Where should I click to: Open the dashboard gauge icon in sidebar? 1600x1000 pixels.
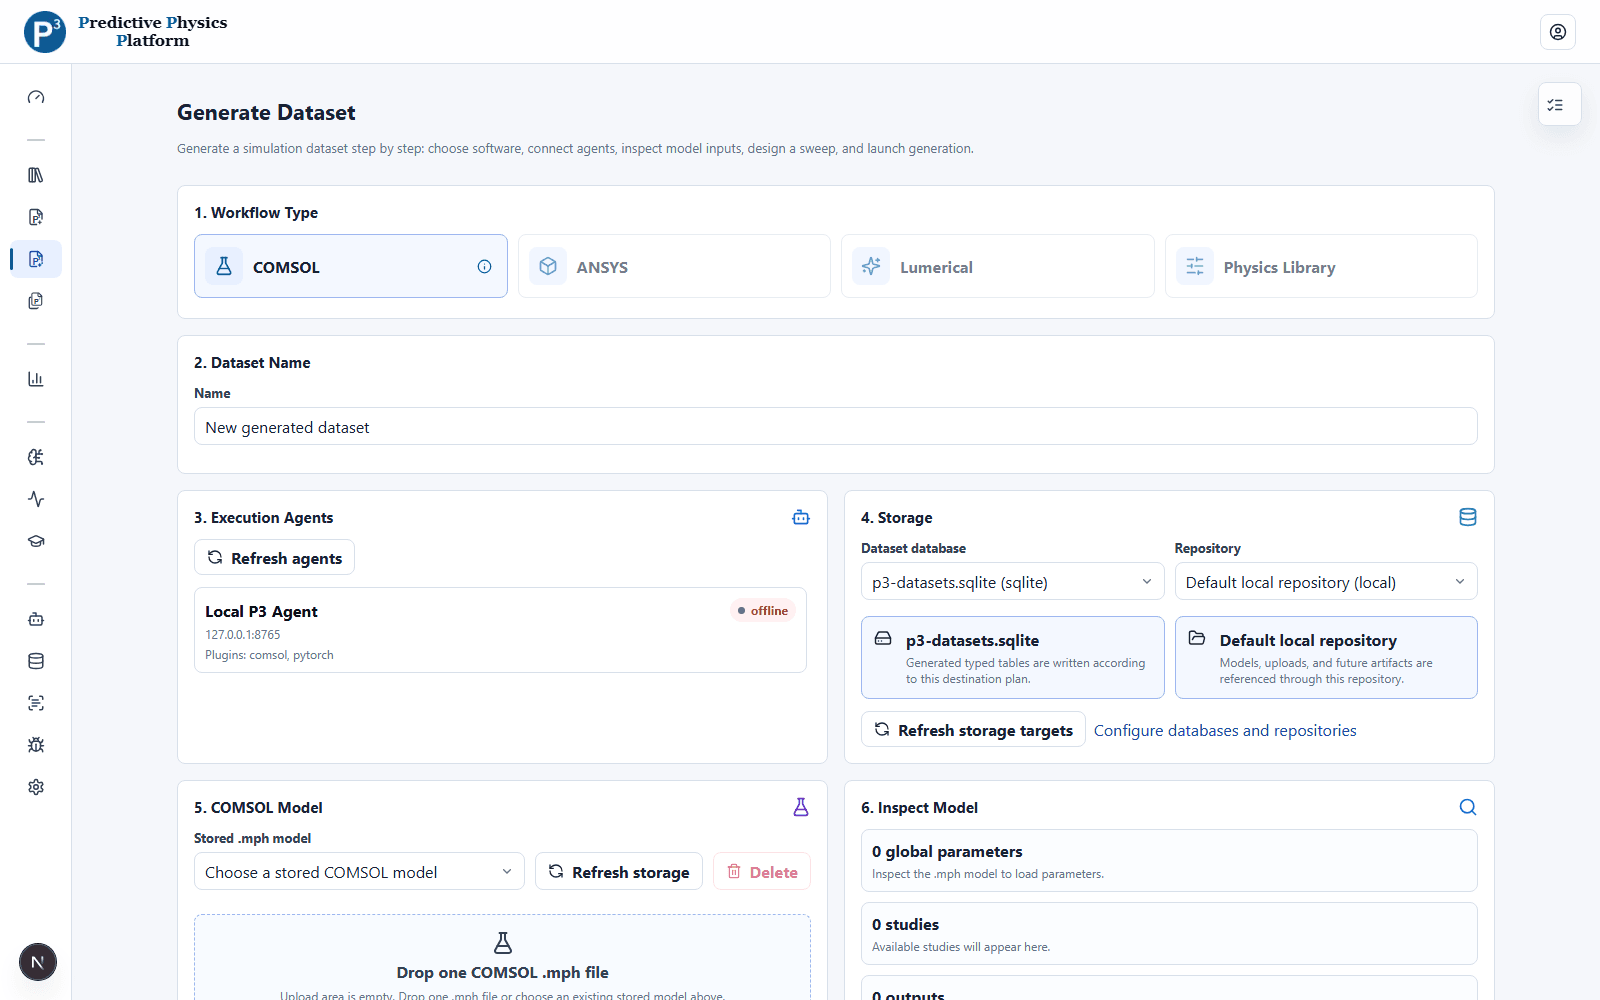point(36,97)
